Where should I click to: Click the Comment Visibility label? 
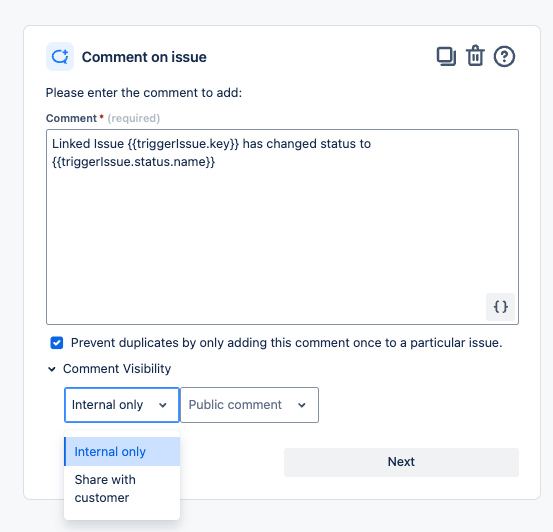(x=117, y=369)
